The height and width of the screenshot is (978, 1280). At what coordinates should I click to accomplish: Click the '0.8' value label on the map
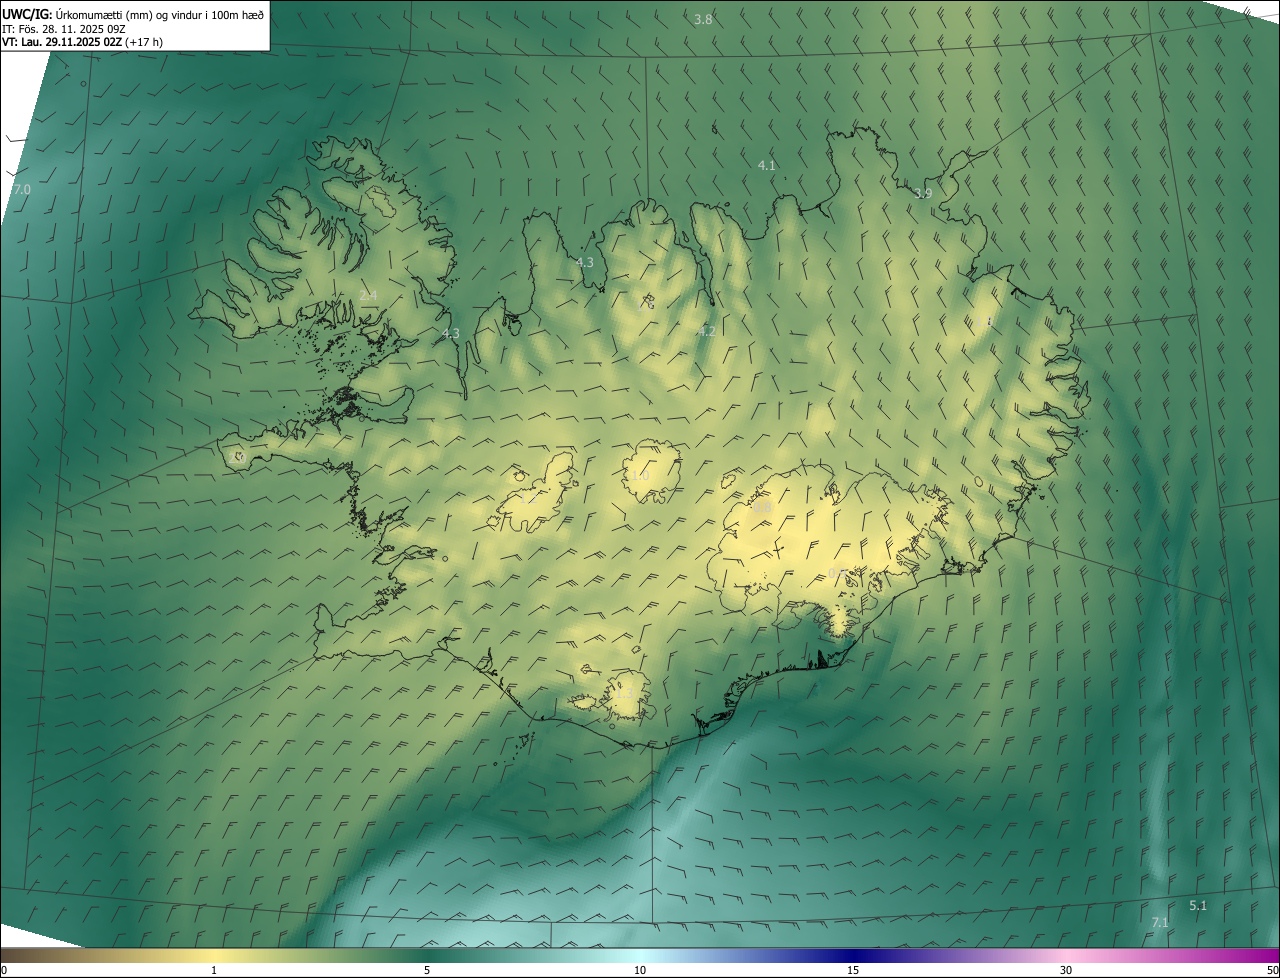(763, 508)
